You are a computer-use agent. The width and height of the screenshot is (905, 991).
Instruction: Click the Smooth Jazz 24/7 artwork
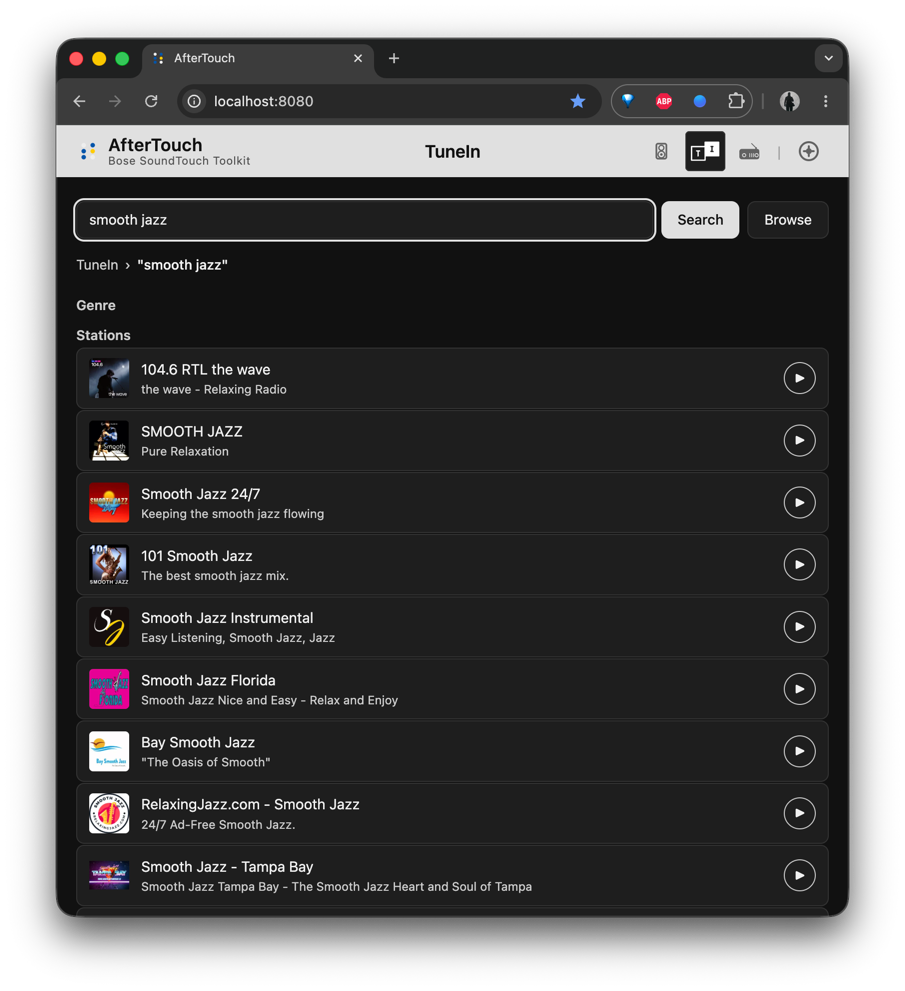109,502
